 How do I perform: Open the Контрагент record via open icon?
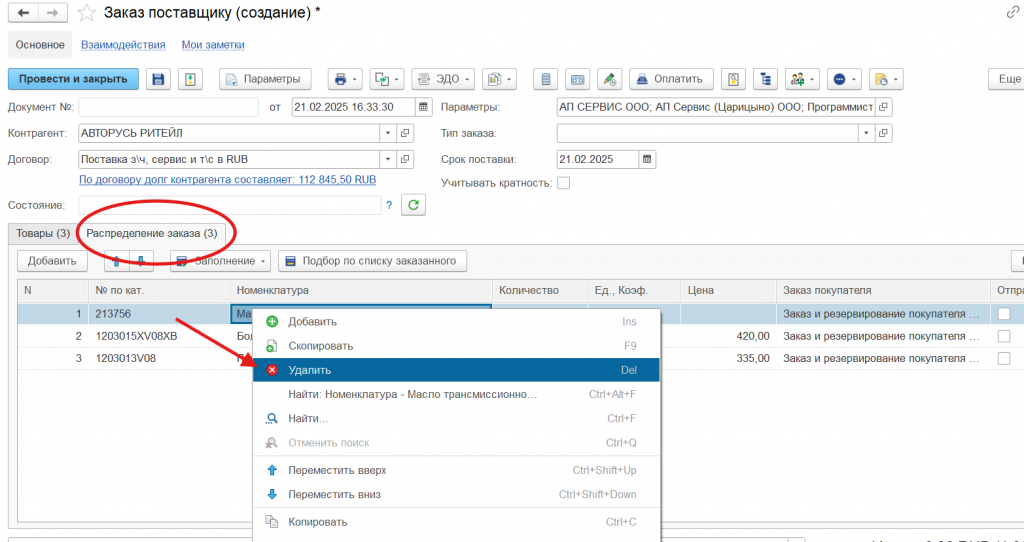click(405, 133)
